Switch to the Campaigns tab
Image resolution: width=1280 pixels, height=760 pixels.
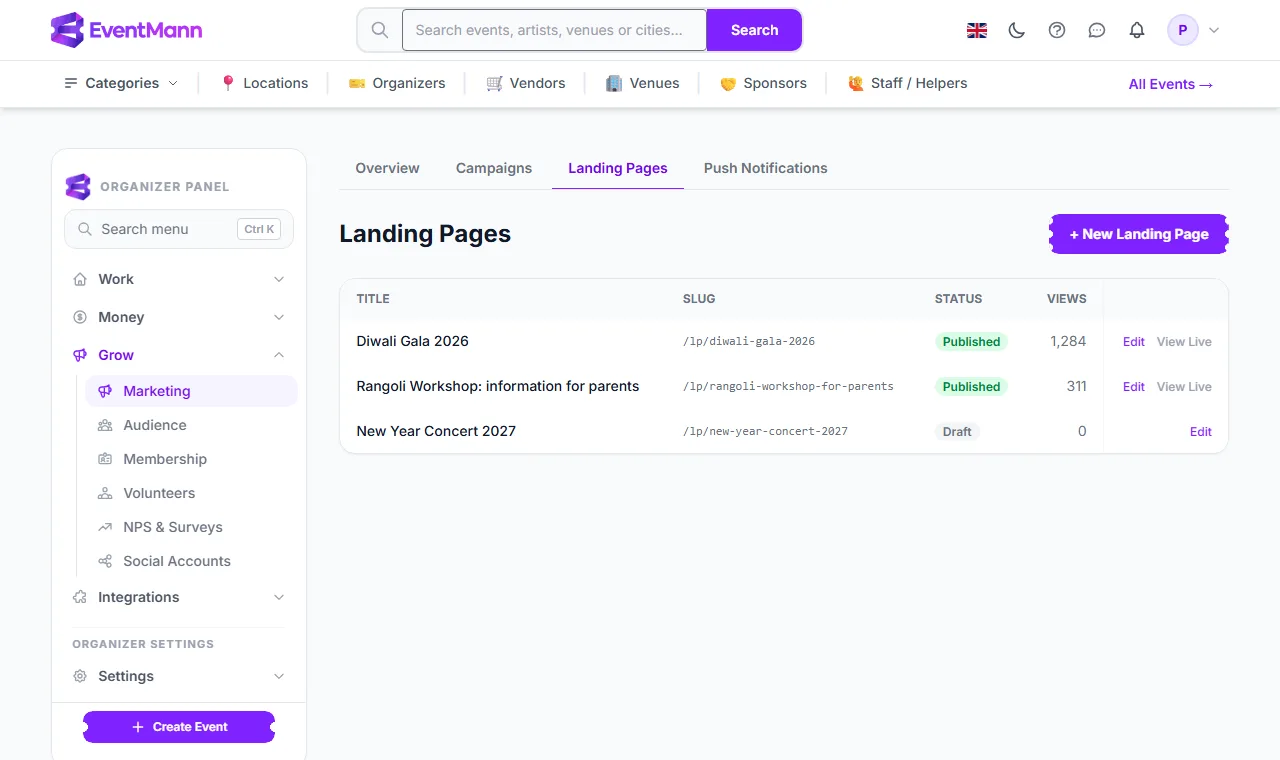494,168
